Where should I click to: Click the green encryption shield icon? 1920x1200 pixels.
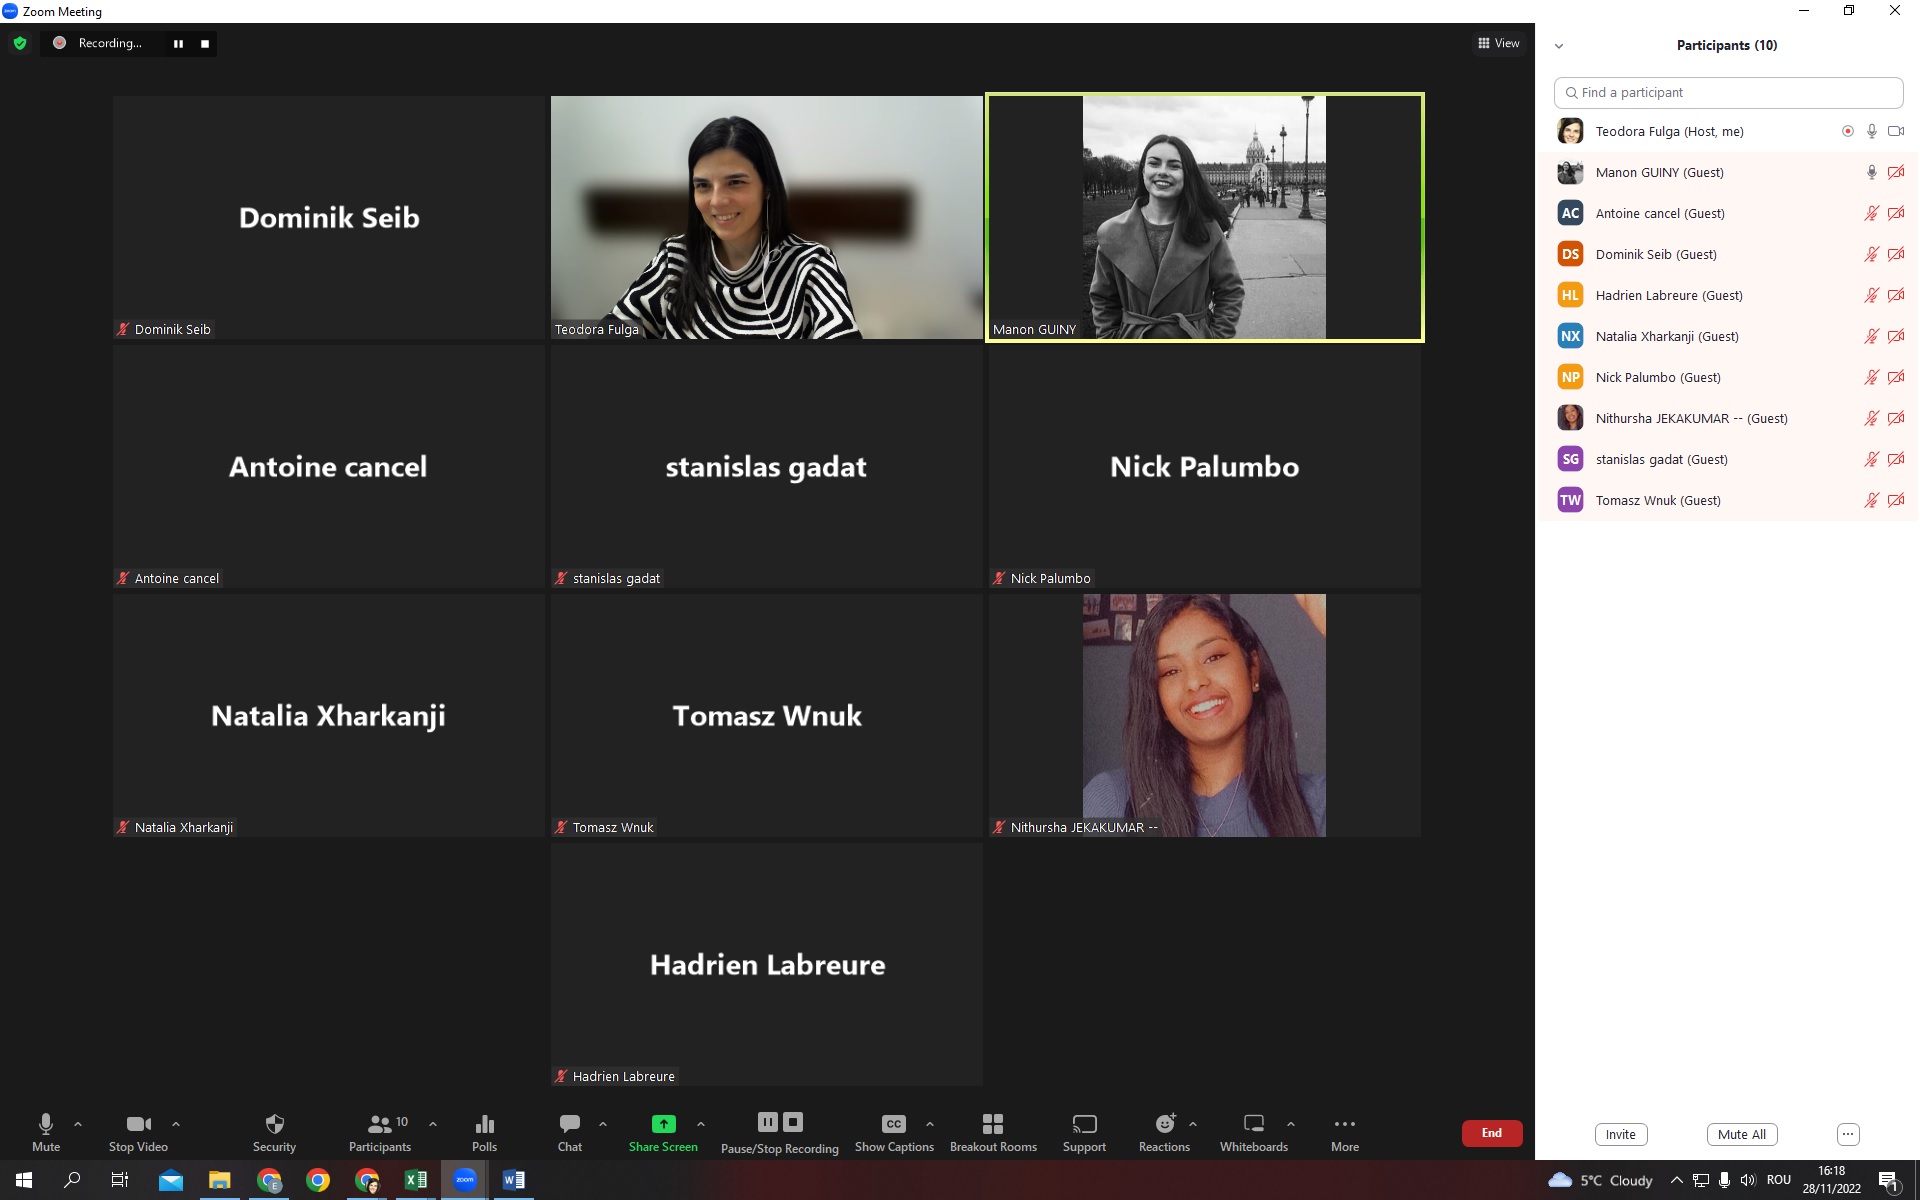tap(20, 43)
